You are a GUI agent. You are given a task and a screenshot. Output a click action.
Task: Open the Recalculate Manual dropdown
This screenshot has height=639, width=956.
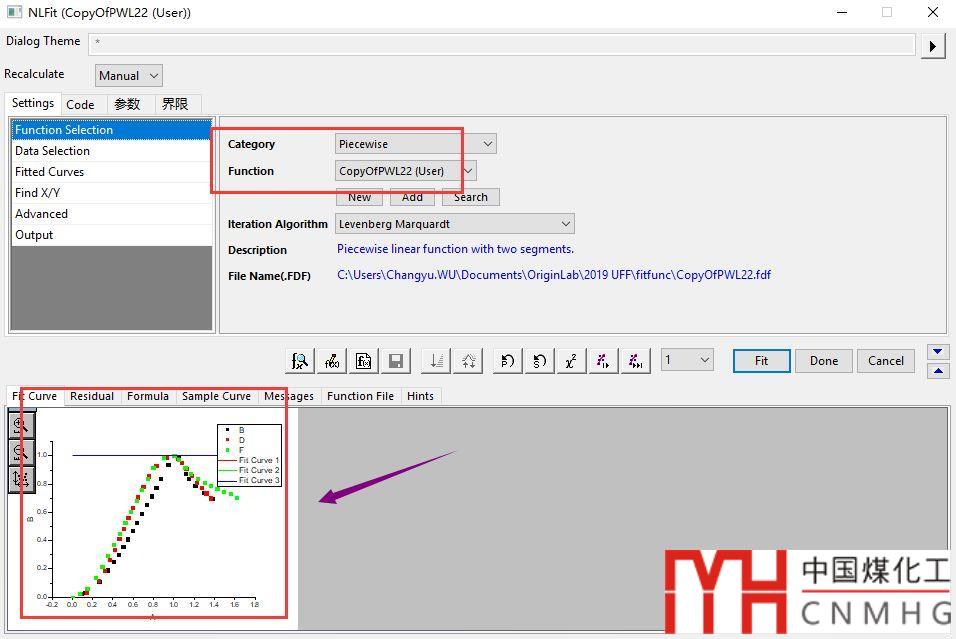click(128, 75)
